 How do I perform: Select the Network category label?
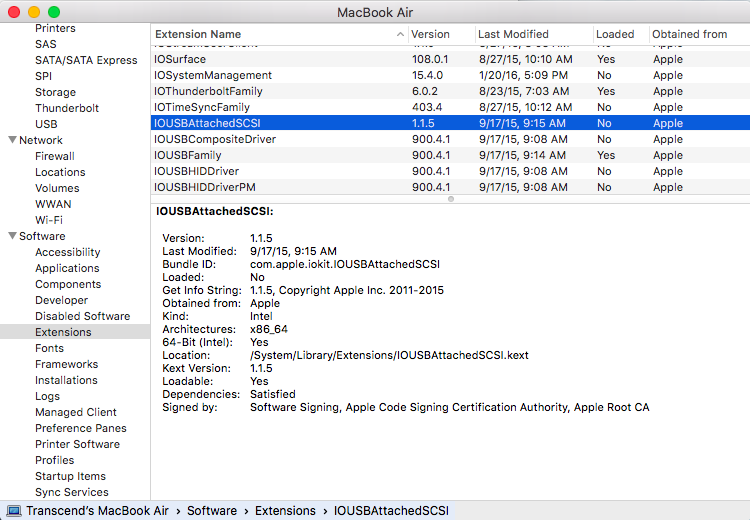pos(41,140)
